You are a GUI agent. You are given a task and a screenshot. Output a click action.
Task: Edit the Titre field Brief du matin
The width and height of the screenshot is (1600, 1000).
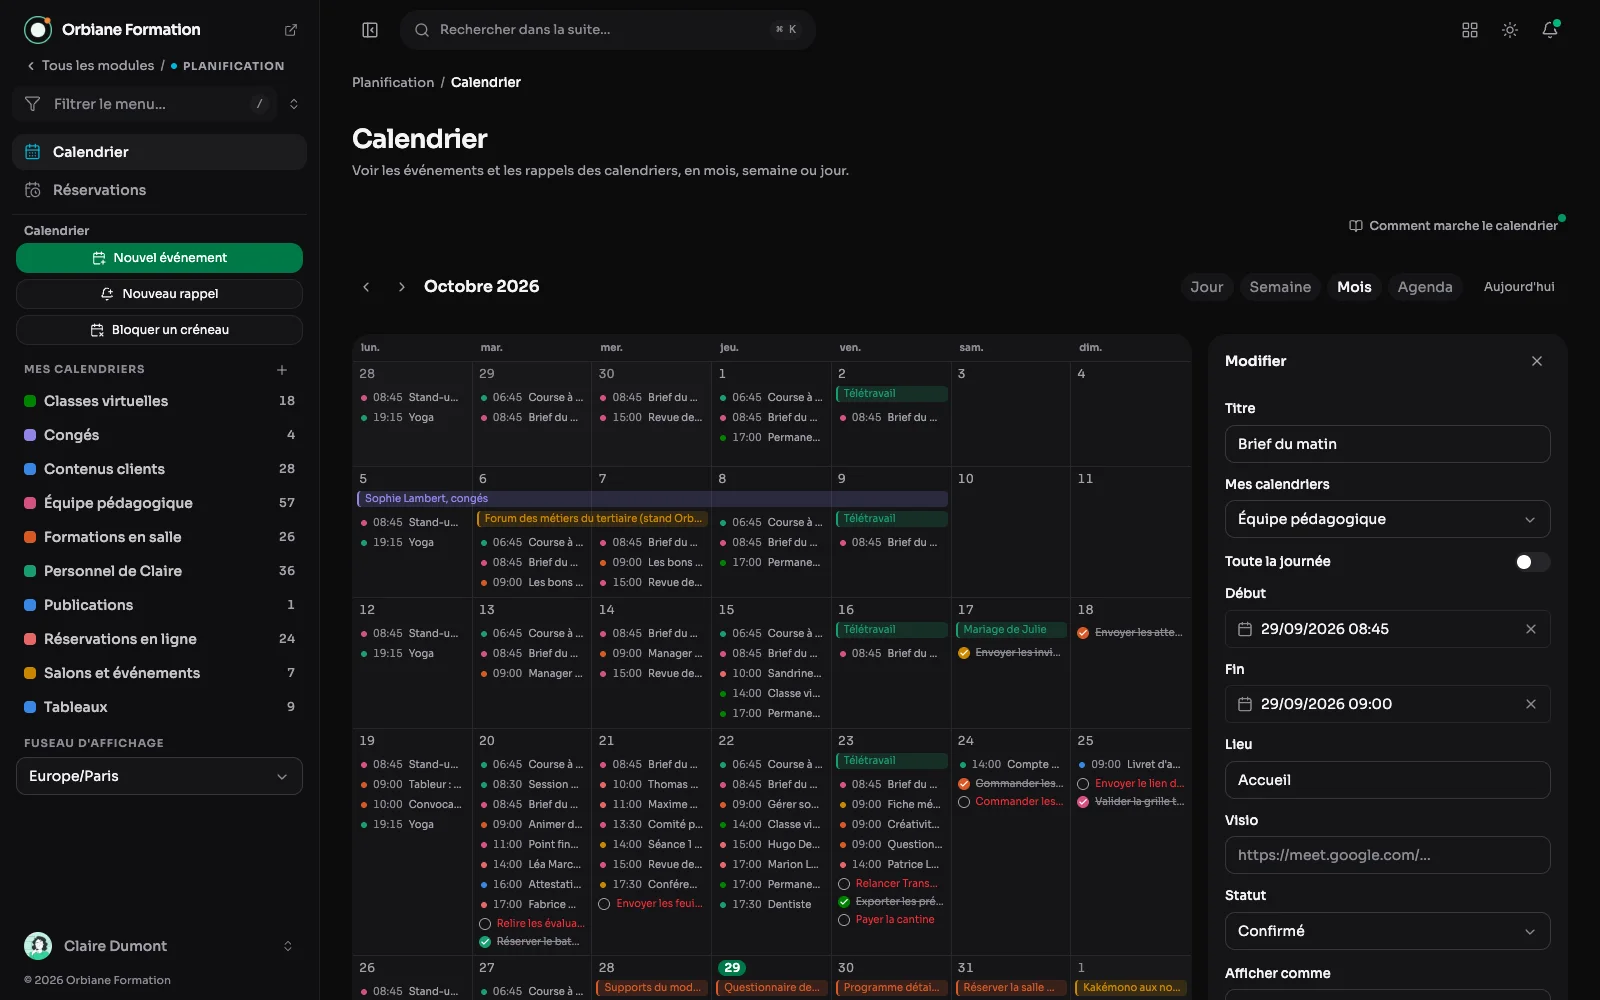click(1388, 444)
